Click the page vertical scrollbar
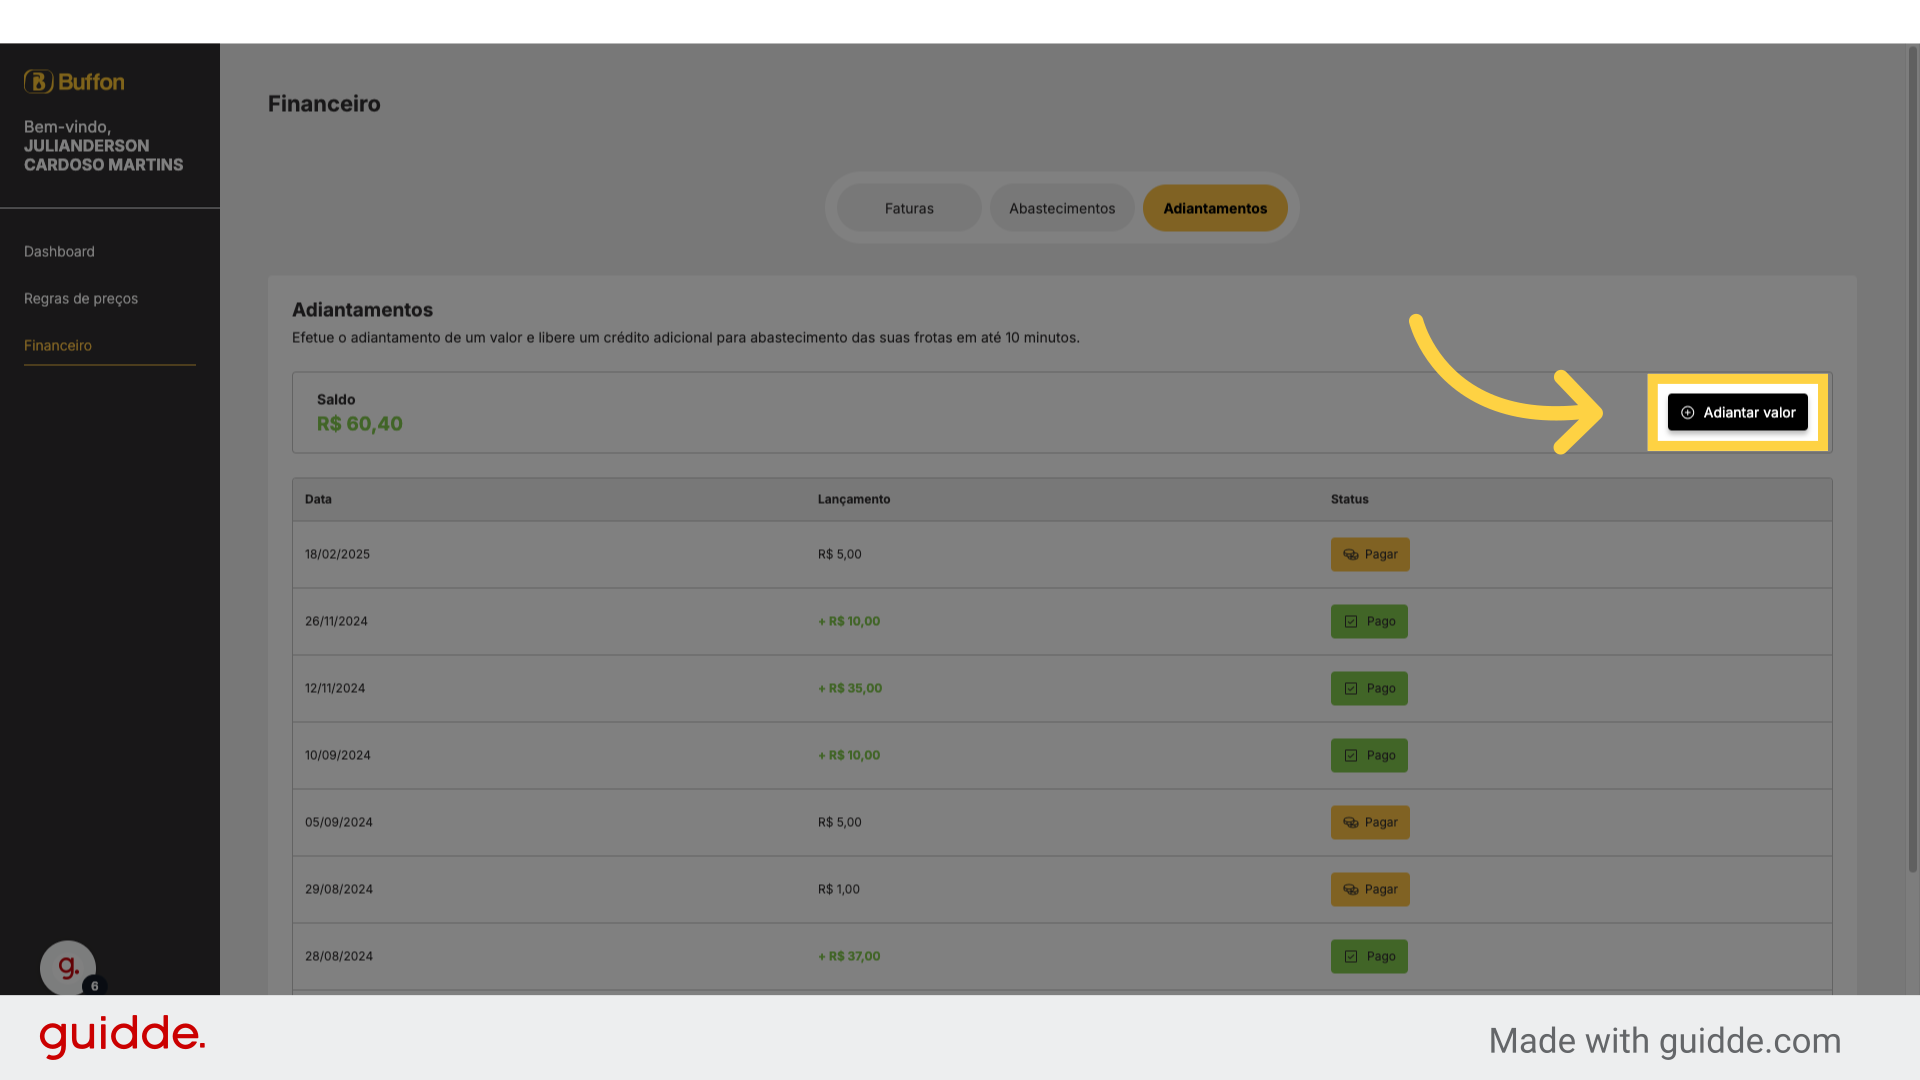Image resolution: width=1920 pixels, height=1080 pixels. [1913, 460]
